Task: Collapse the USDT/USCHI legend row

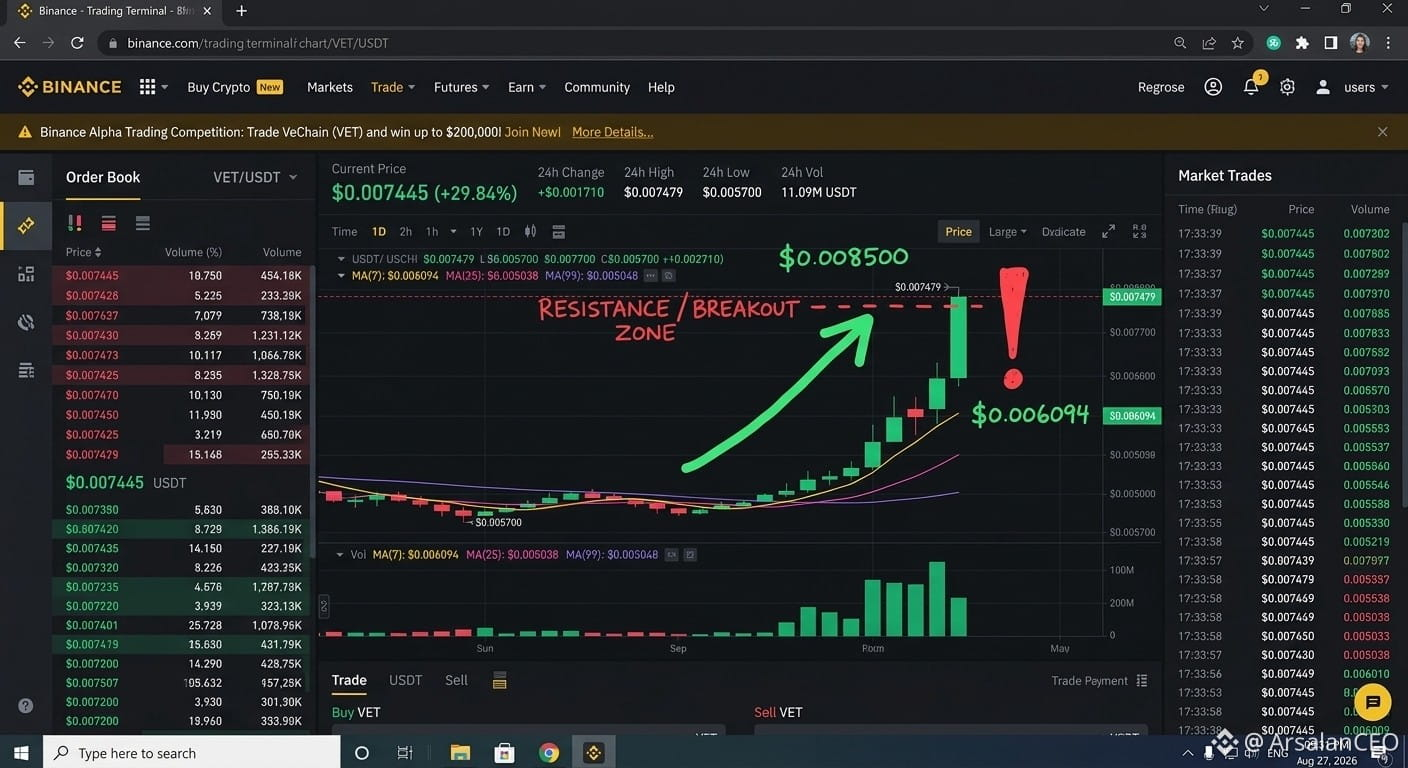Action: (x=341, y=259)
